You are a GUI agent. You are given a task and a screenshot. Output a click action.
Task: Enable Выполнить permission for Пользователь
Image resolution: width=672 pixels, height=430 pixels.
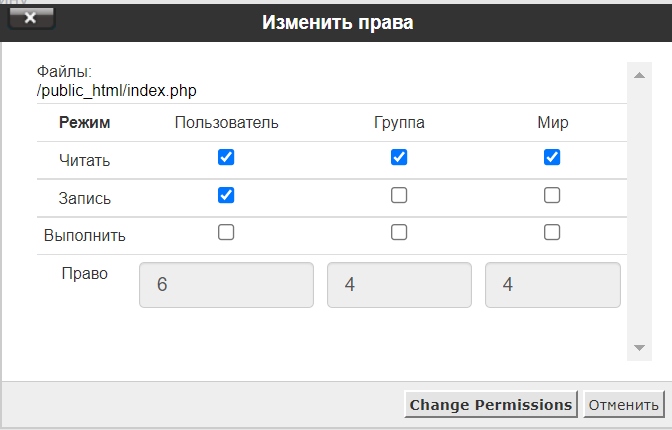coord(226,232)
